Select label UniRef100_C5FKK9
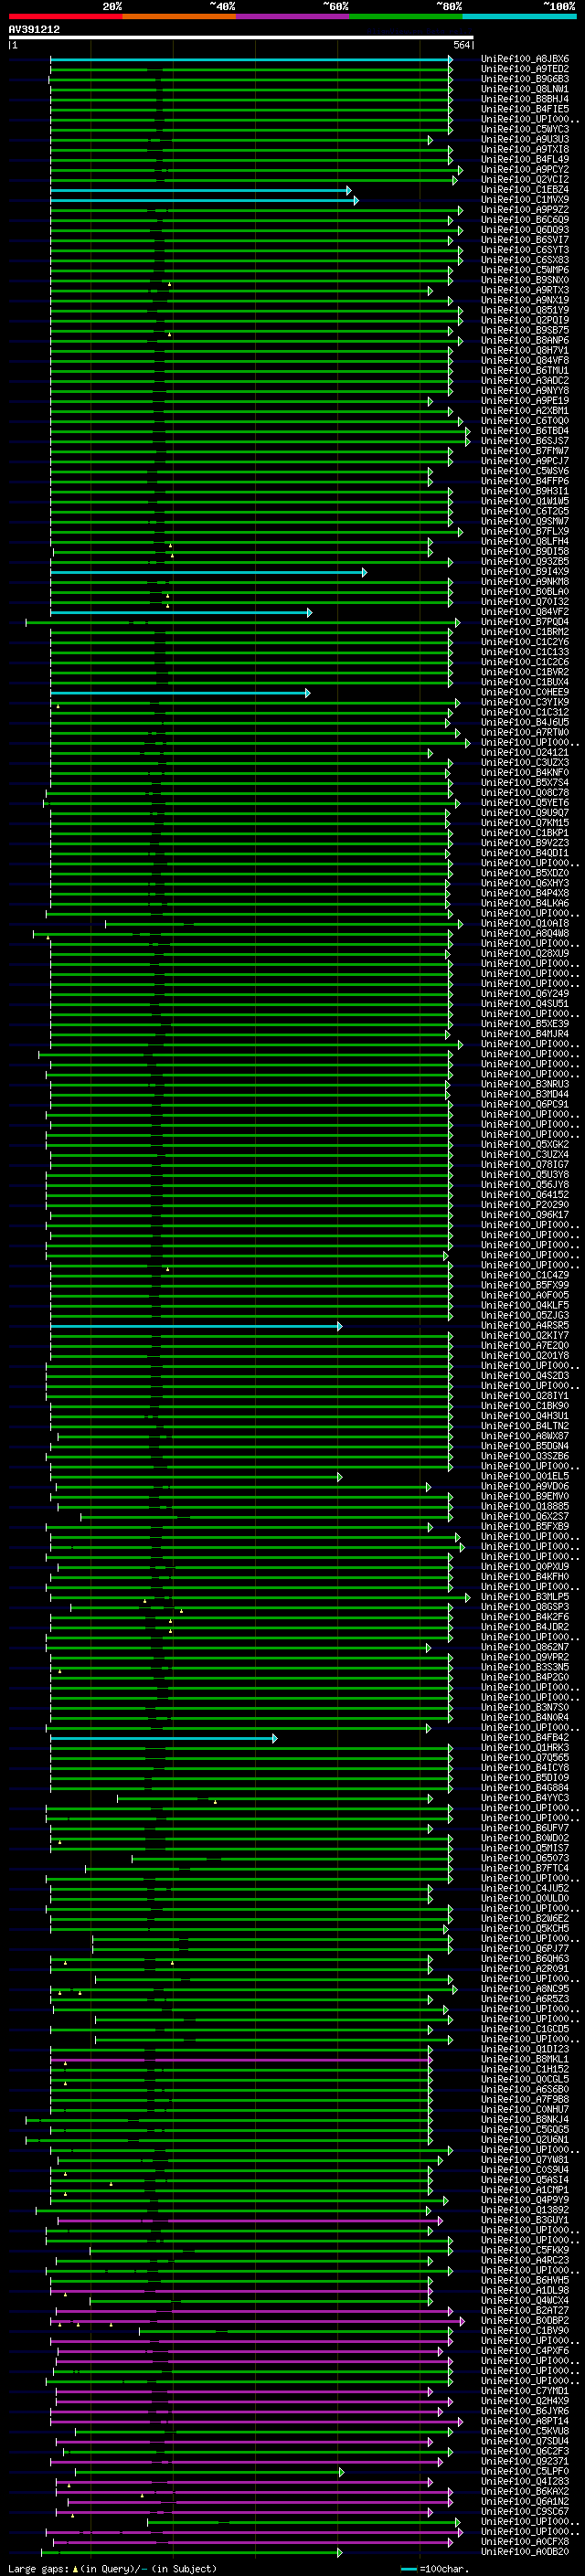The width and height of the screenshot is (585, 2576). pyautogui.click(x=525, y=2250)
